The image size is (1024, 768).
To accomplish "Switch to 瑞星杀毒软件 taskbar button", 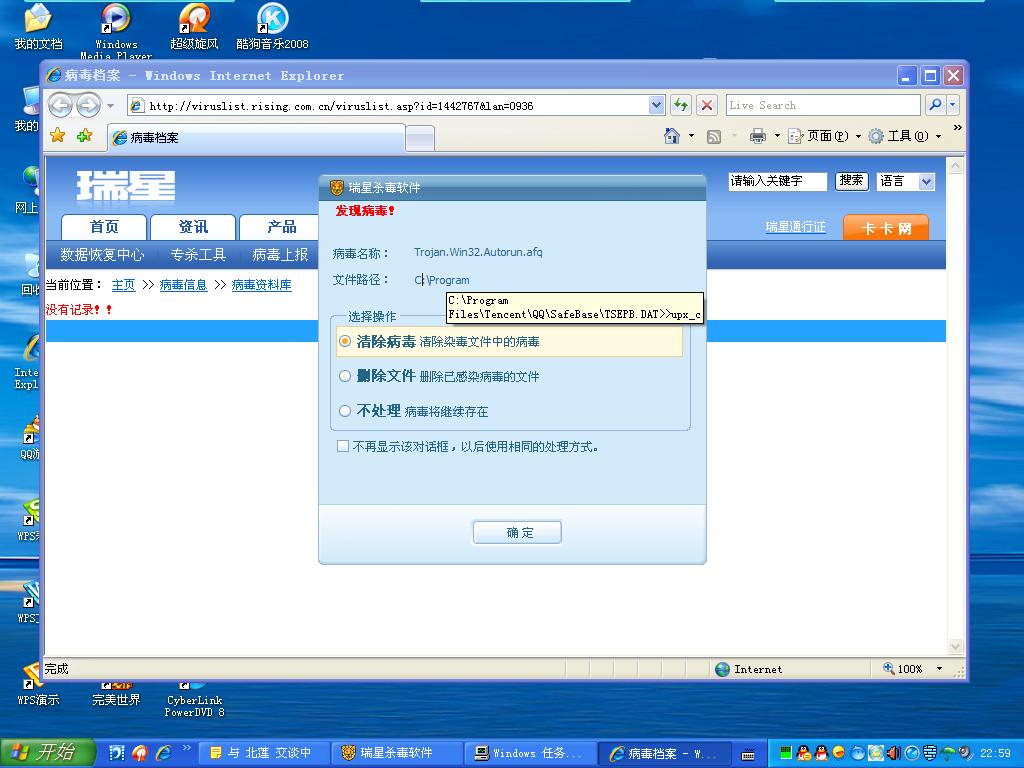I will [397, 753].
